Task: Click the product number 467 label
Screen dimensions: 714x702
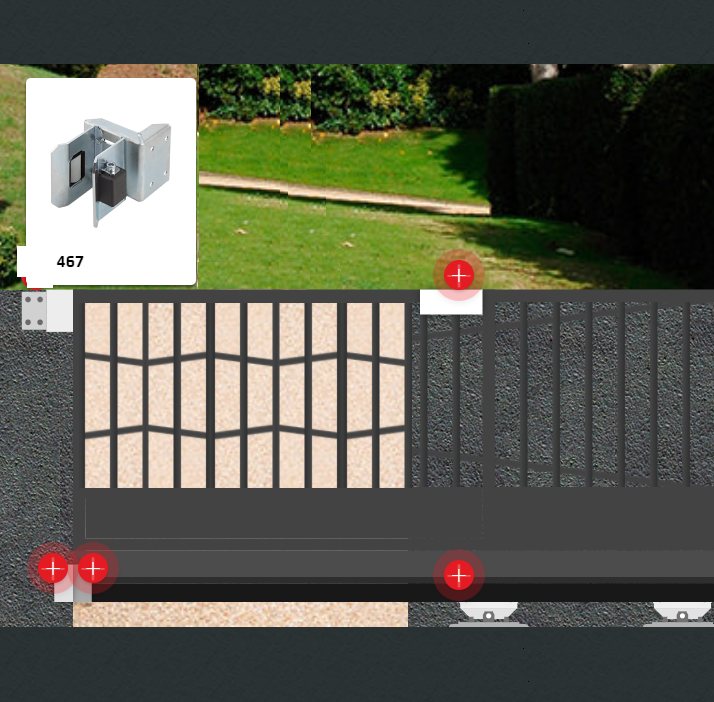Action: point(70,262)
